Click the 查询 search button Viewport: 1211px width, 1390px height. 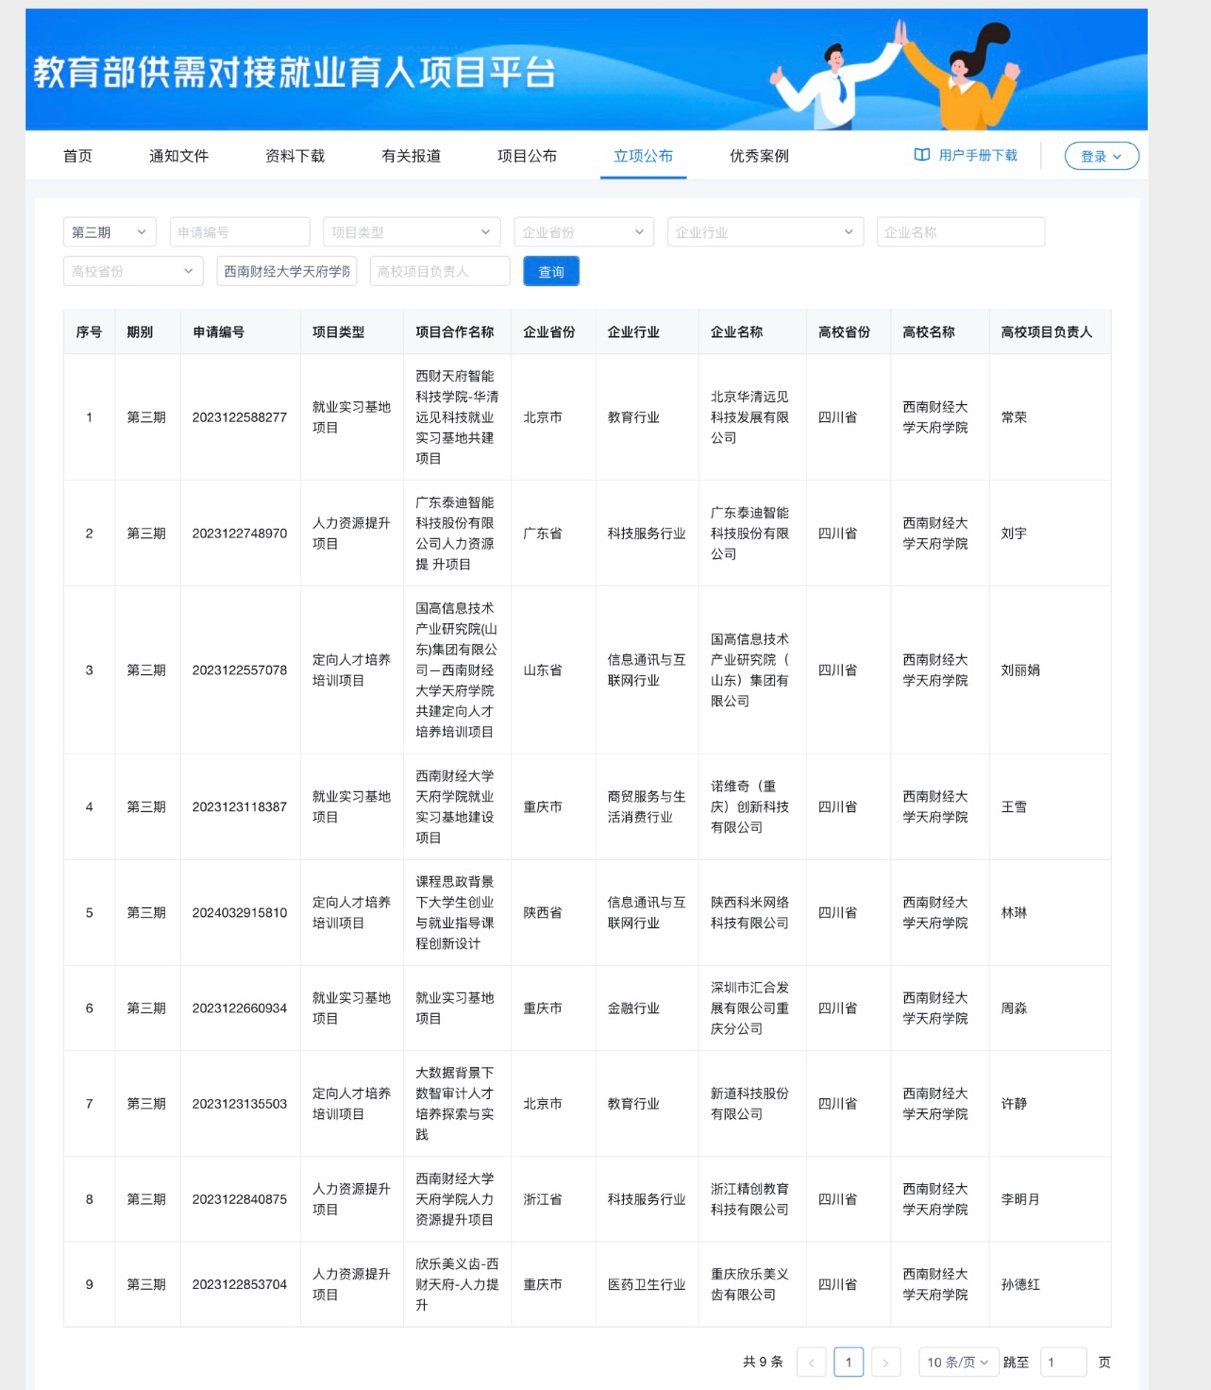[551, 272]
